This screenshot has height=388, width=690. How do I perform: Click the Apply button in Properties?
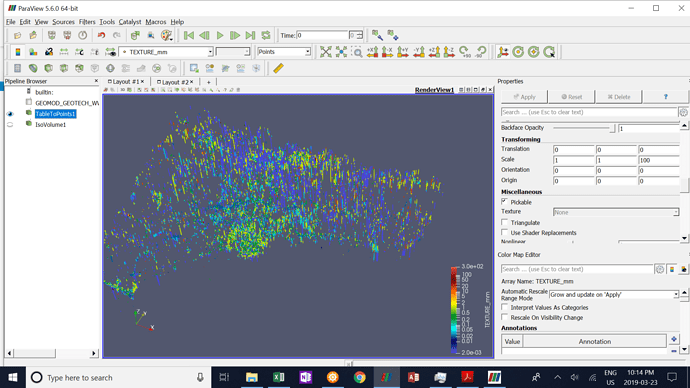tap(525, 97)
